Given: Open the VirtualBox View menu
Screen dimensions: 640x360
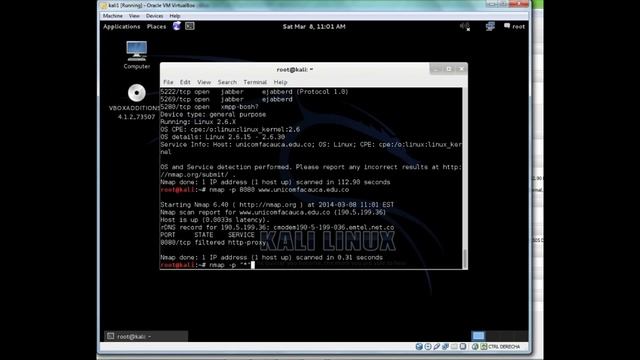Looking at the screenshot, I should 134,16.
